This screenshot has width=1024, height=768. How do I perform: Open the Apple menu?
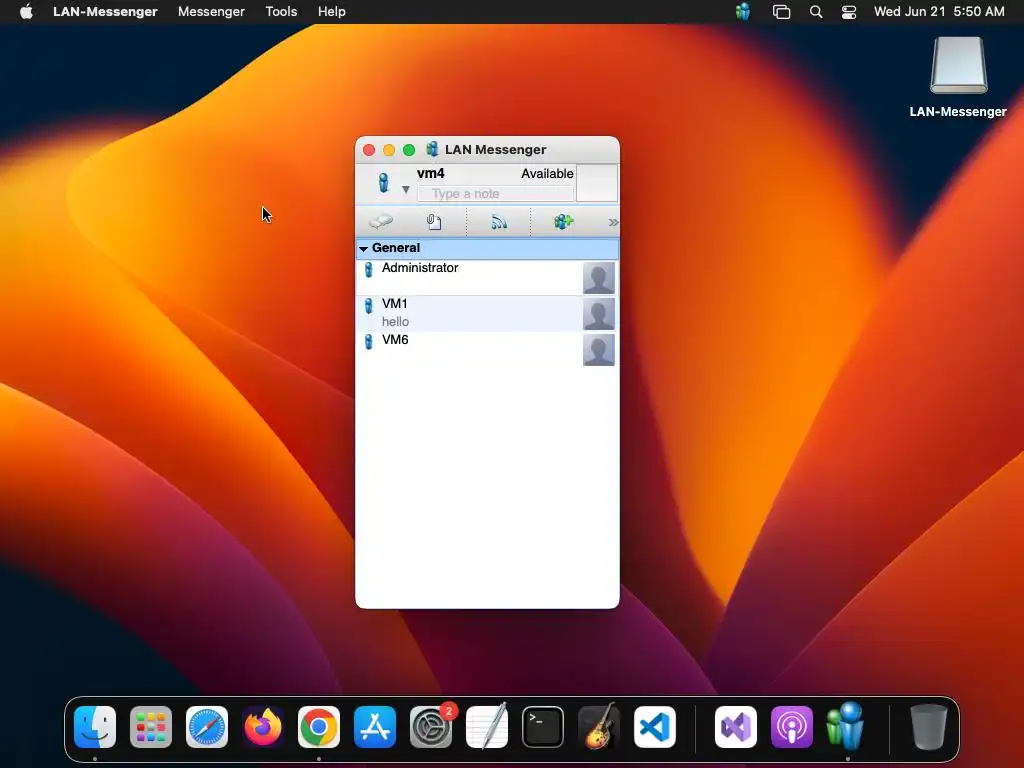tap(26, 12)
